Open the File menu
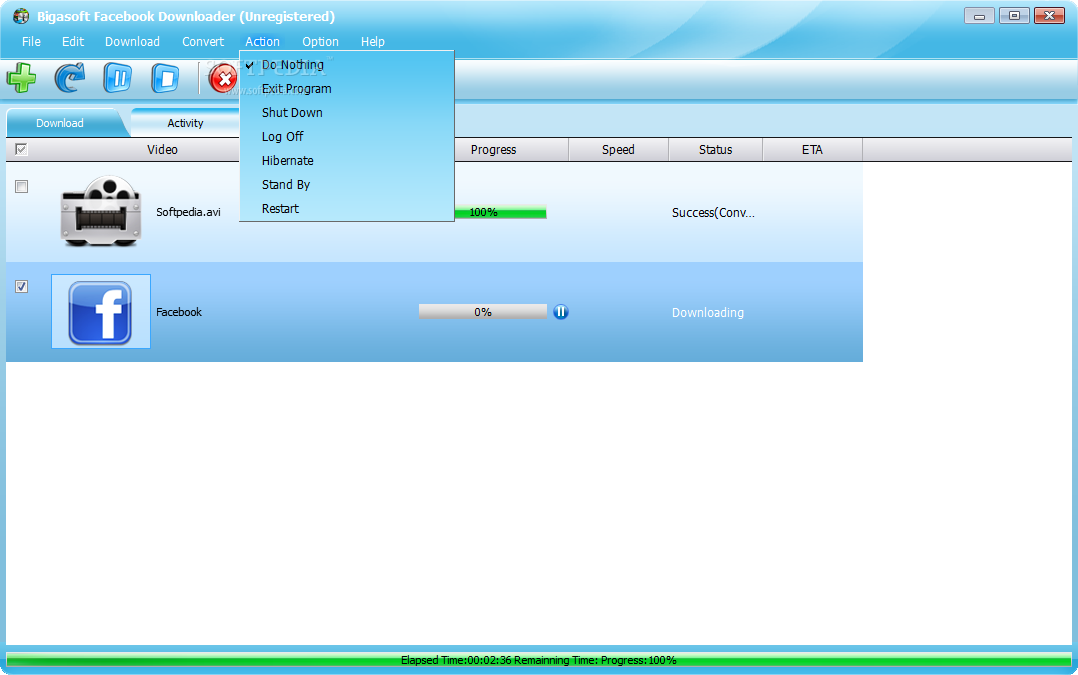1078x675 pixels. tap(31, 41)
